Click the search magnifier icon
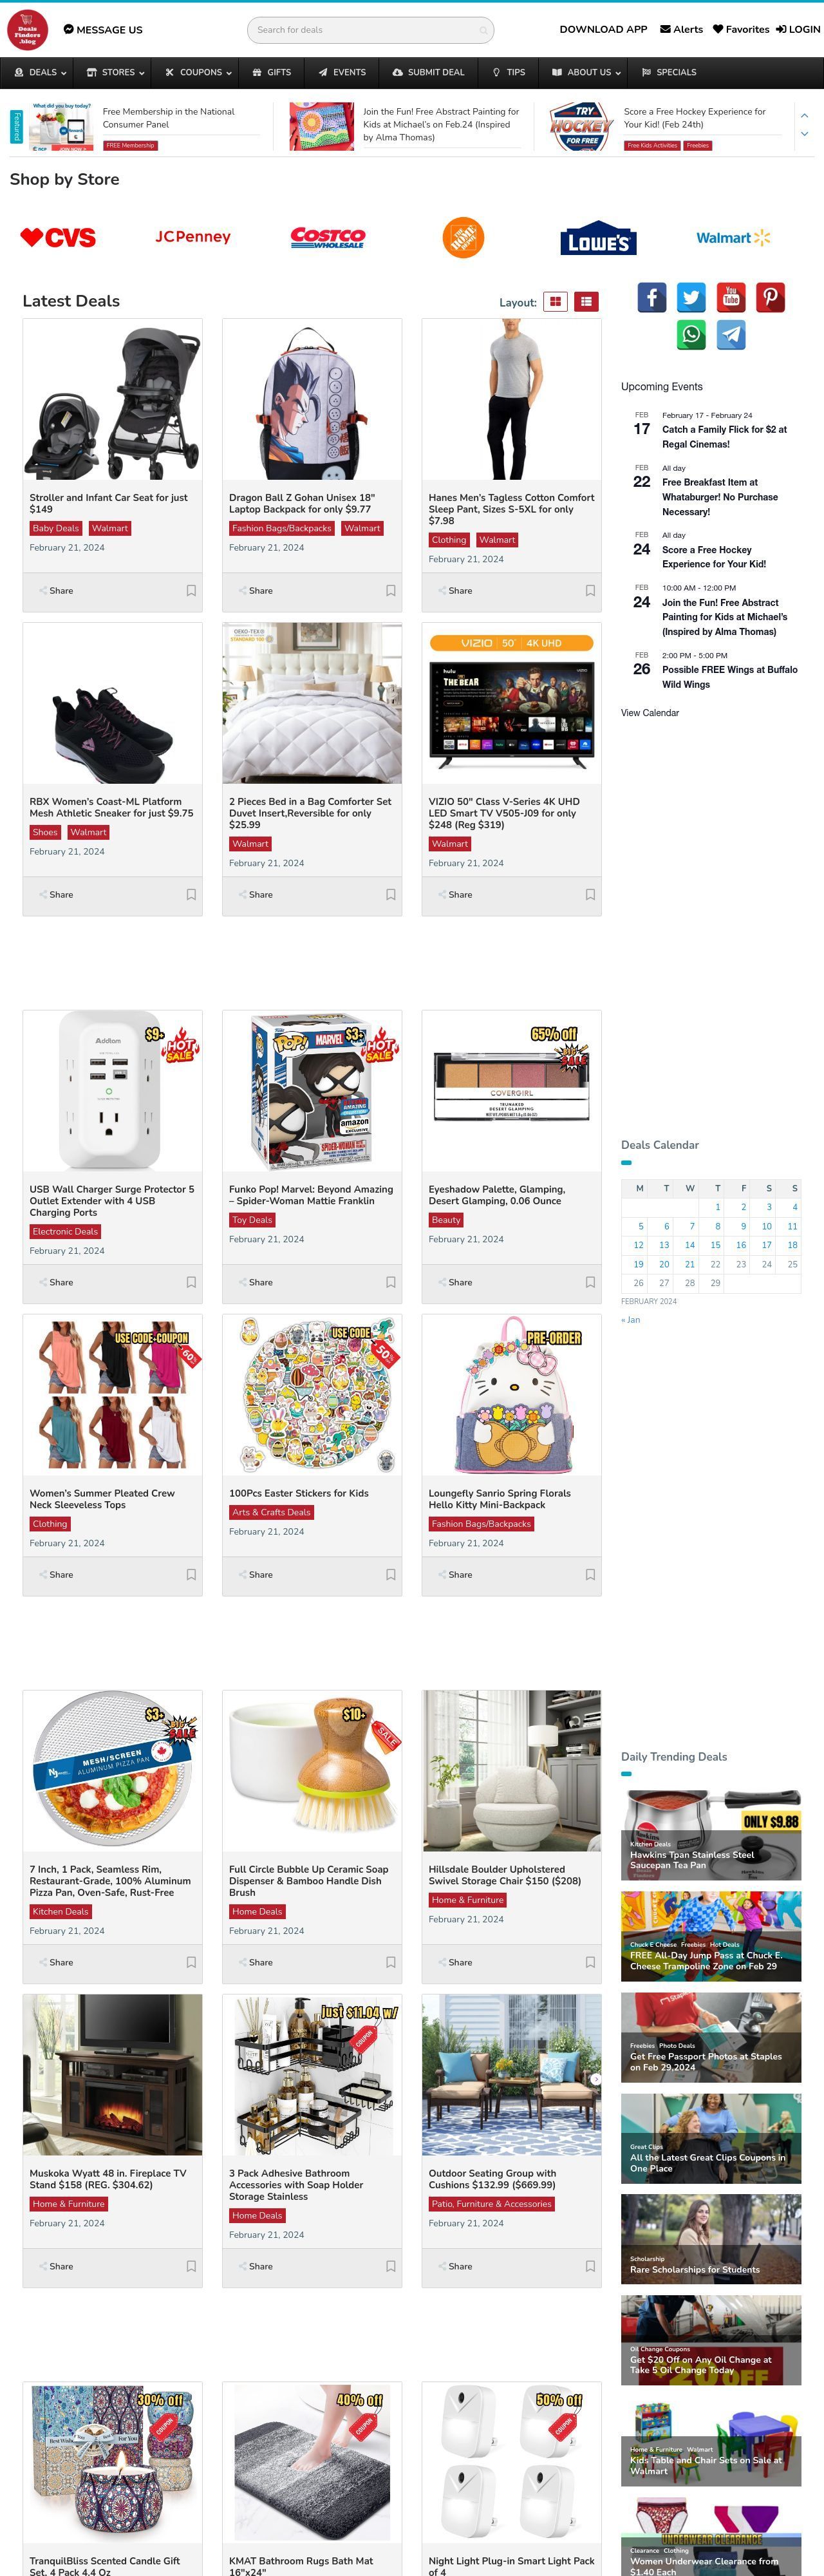The image size is (824, 2576). tap(483, 31)
